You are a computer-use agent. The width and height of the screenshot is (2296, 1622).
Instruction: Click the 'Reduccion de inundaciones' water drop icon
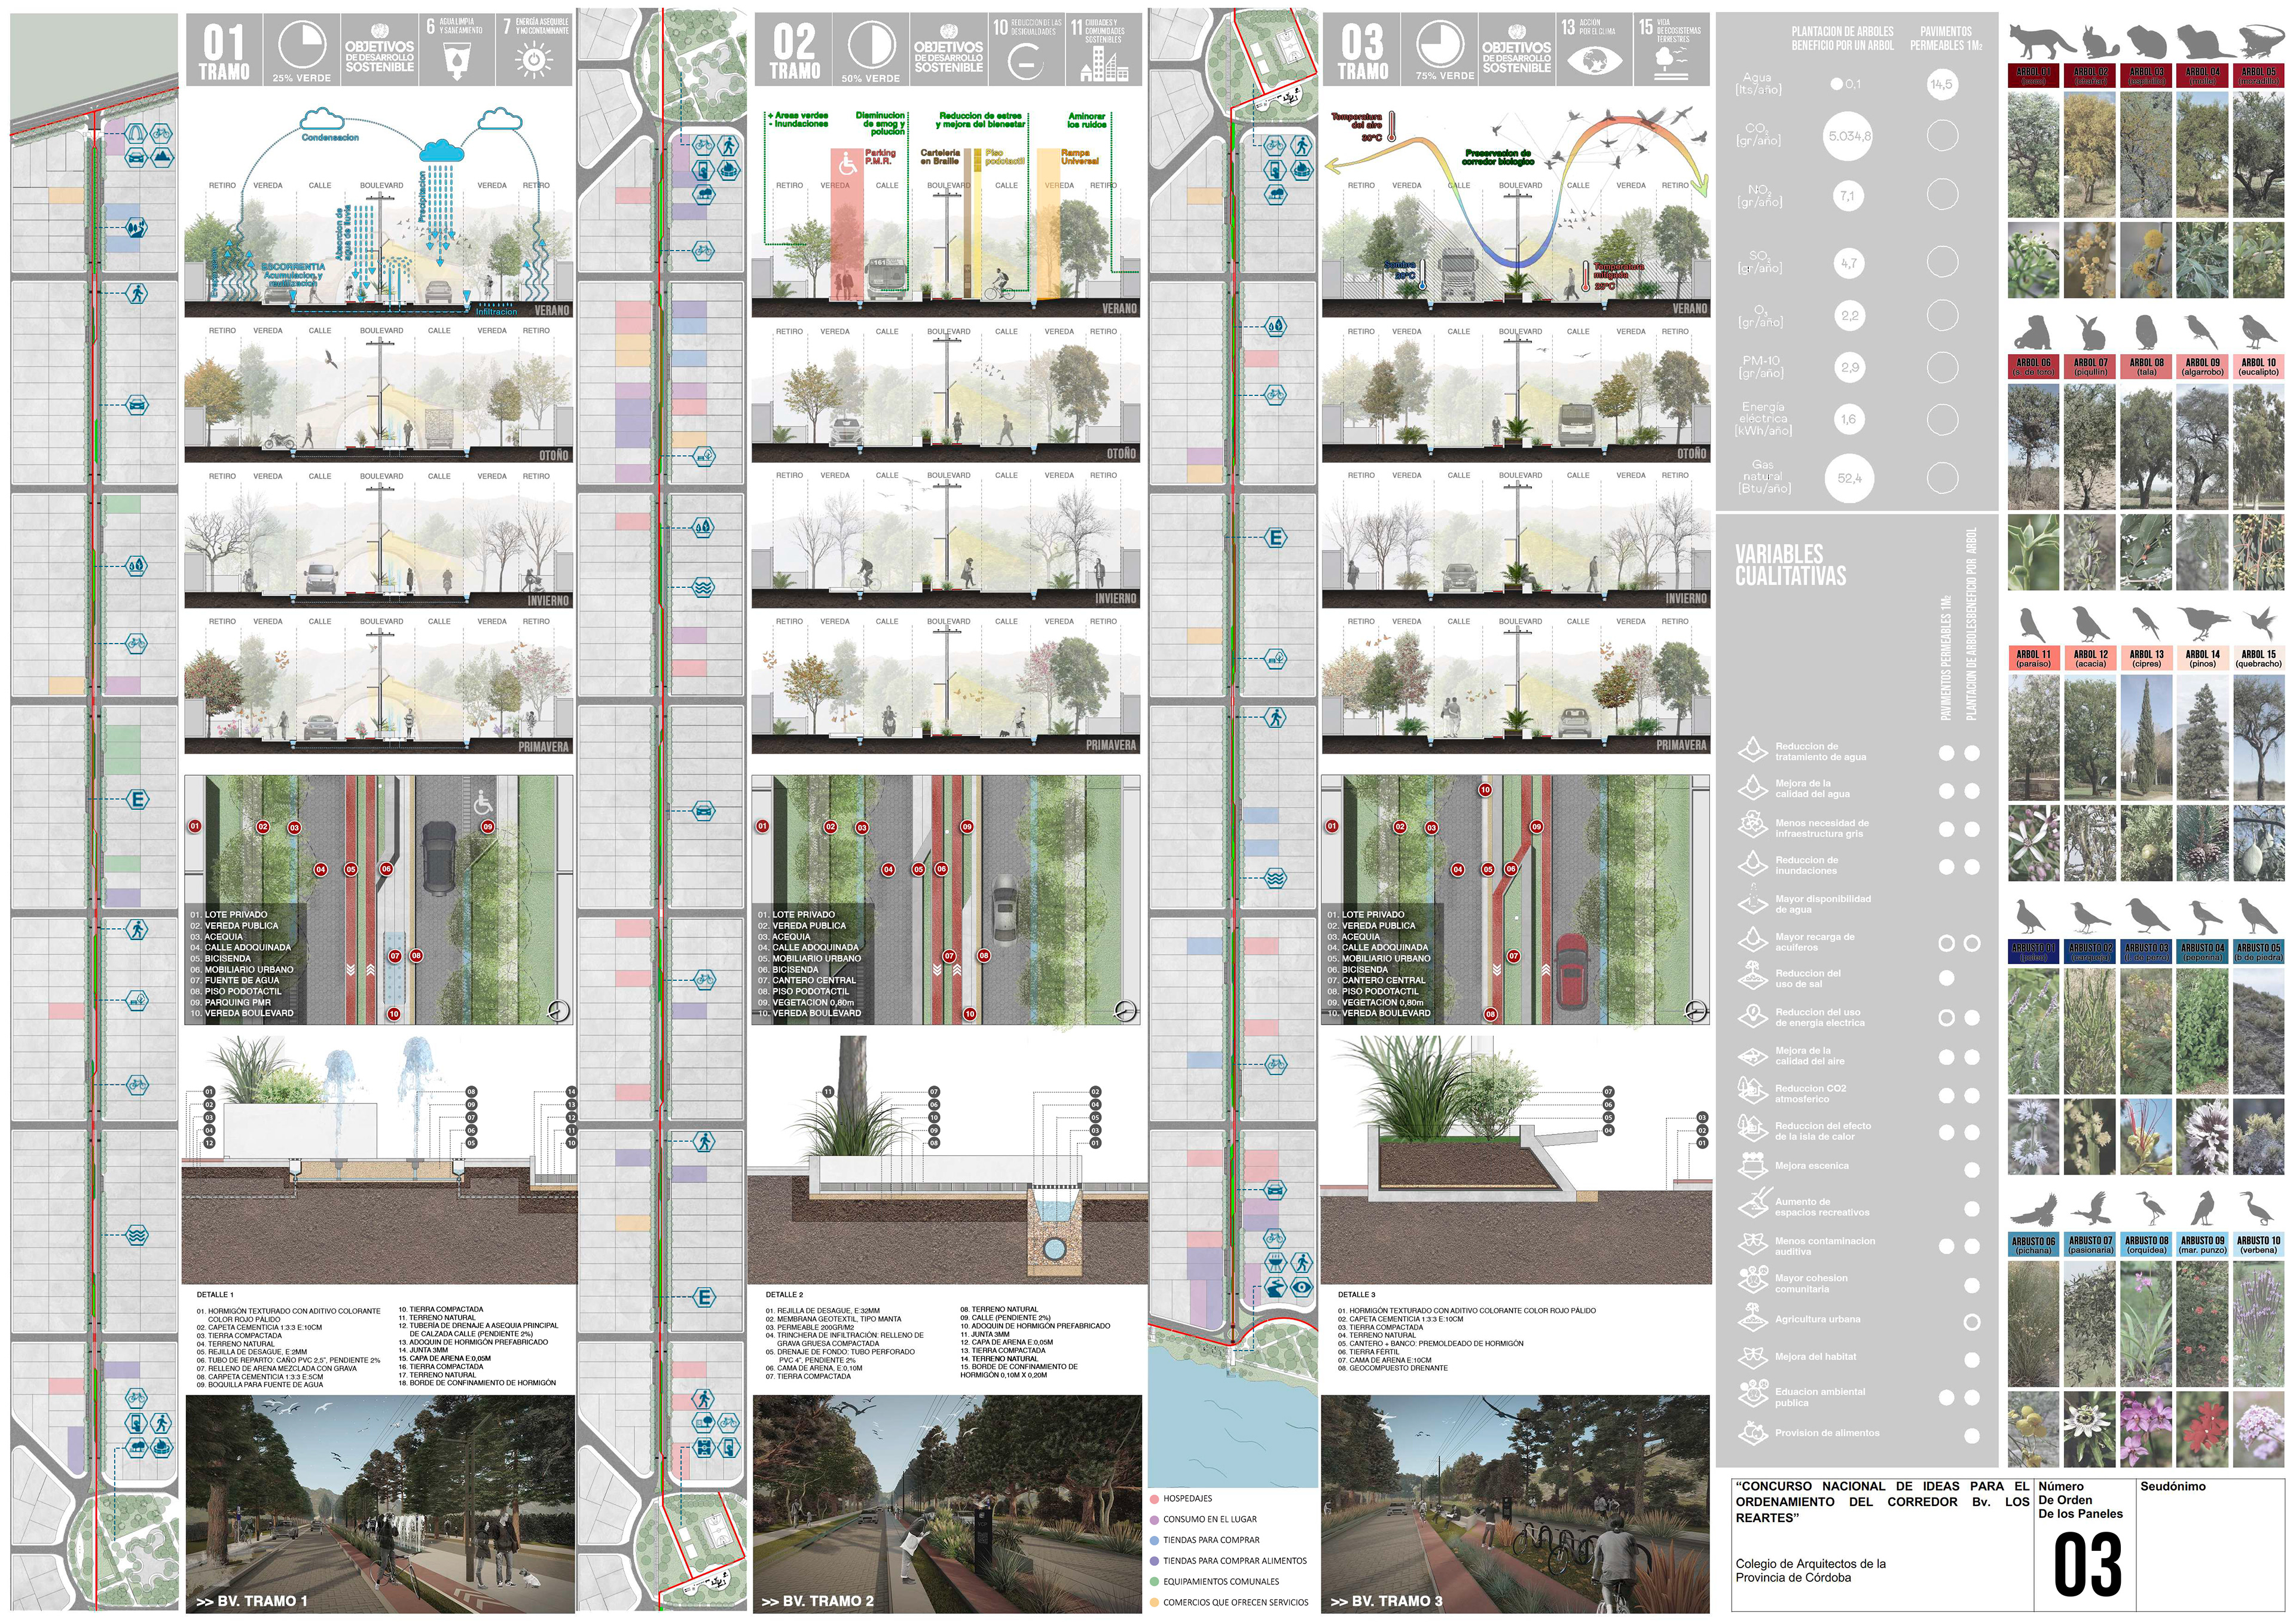(x=1752, y=864)
